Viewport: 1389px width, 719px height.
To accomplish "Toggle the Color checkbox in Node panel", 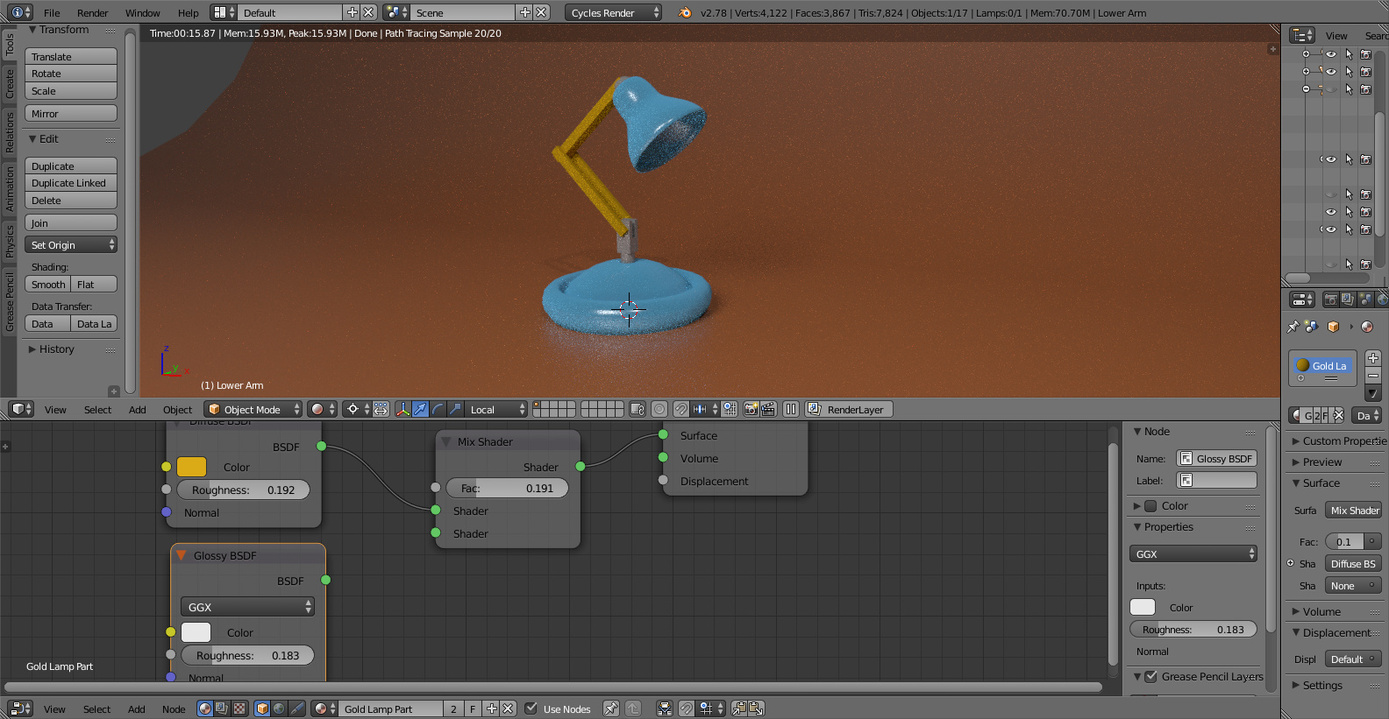I will point(1151,506).
